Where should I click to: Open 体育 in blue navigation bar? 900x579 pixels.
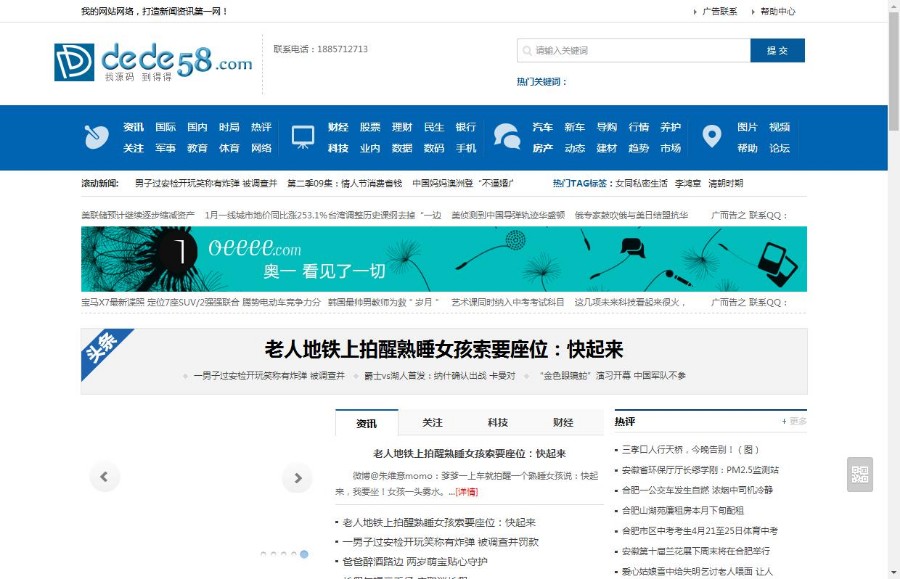click(229, 148)
